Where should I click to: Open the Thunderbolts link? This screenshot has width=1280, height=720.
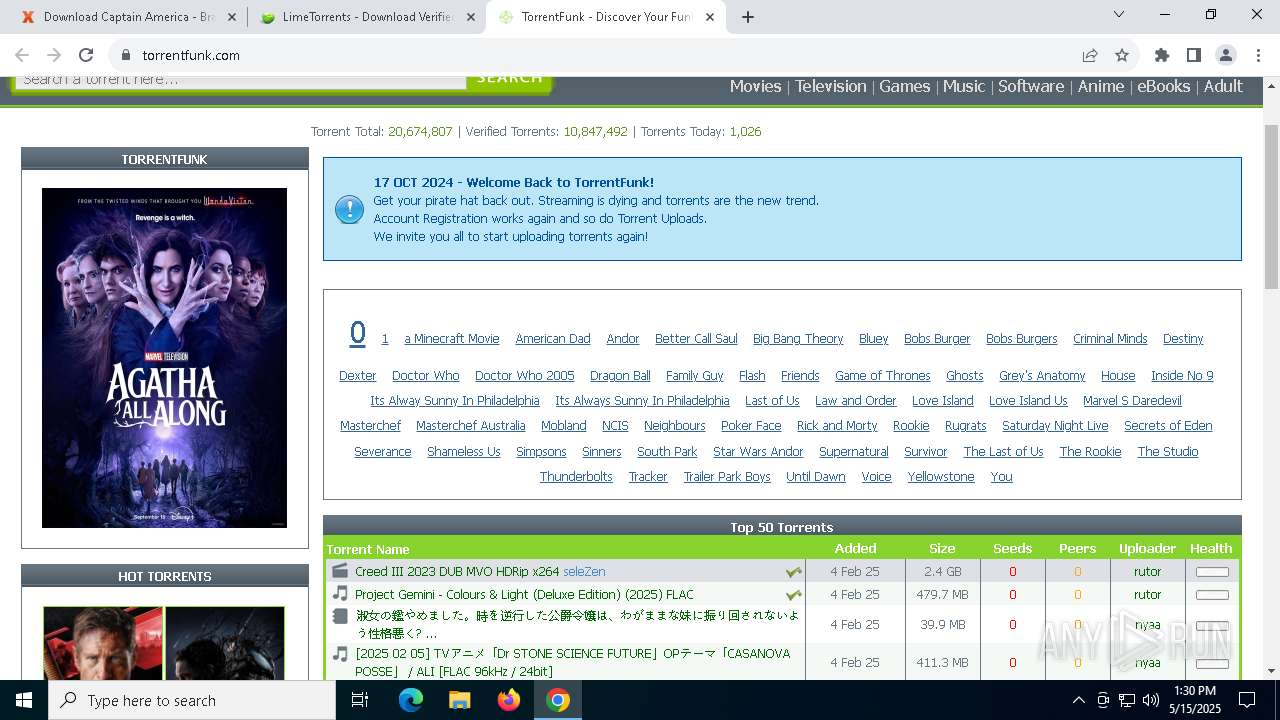tap(576, 477)
